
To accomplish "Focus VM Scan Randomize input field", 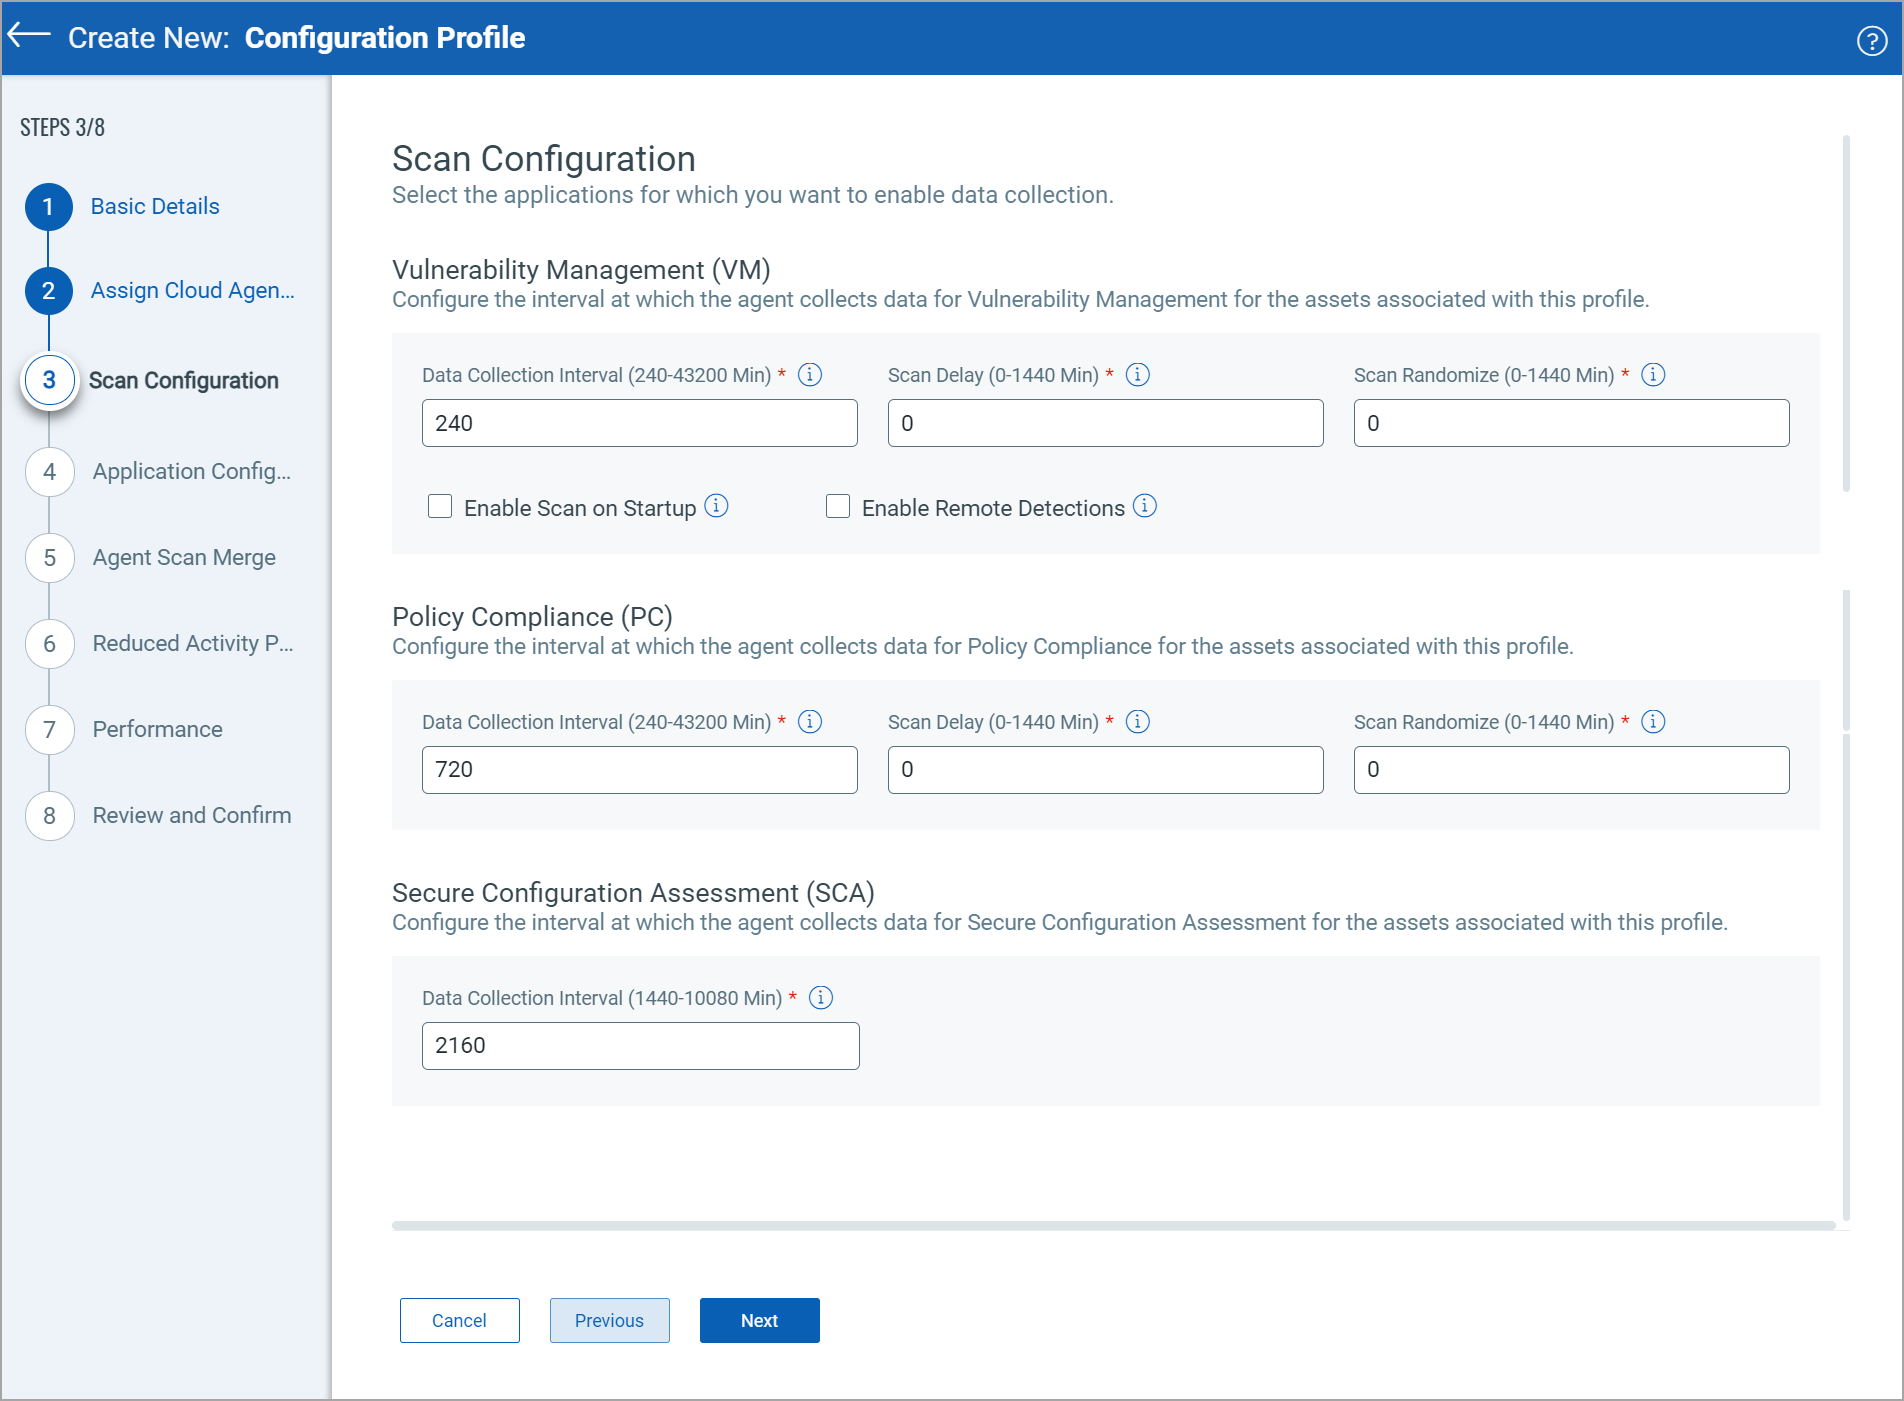I will [x=1572, y=423].
